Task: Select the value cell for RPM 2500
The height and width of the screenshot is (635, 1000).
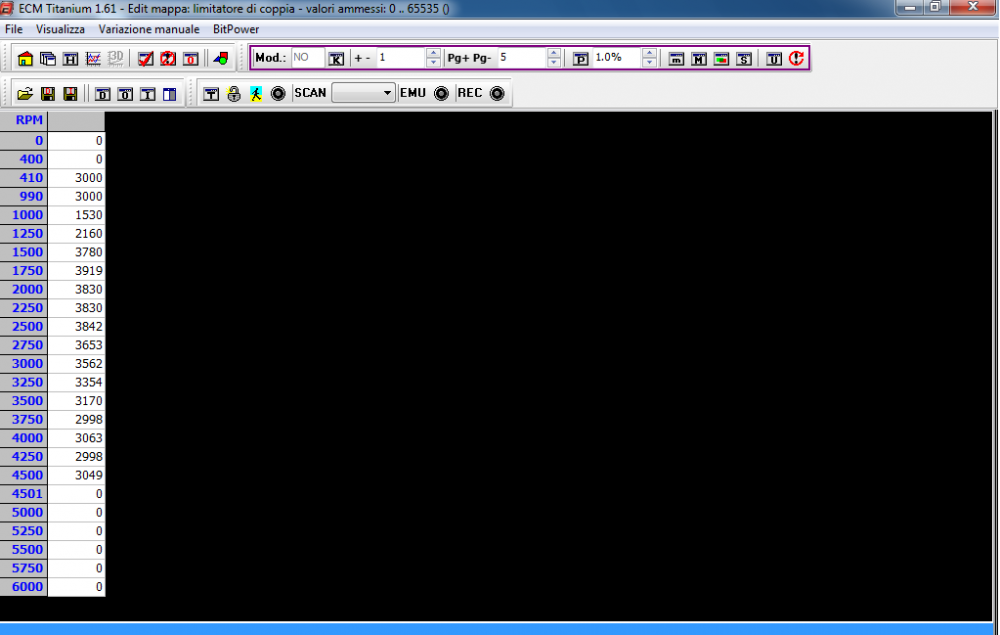Action: (77, 326)
